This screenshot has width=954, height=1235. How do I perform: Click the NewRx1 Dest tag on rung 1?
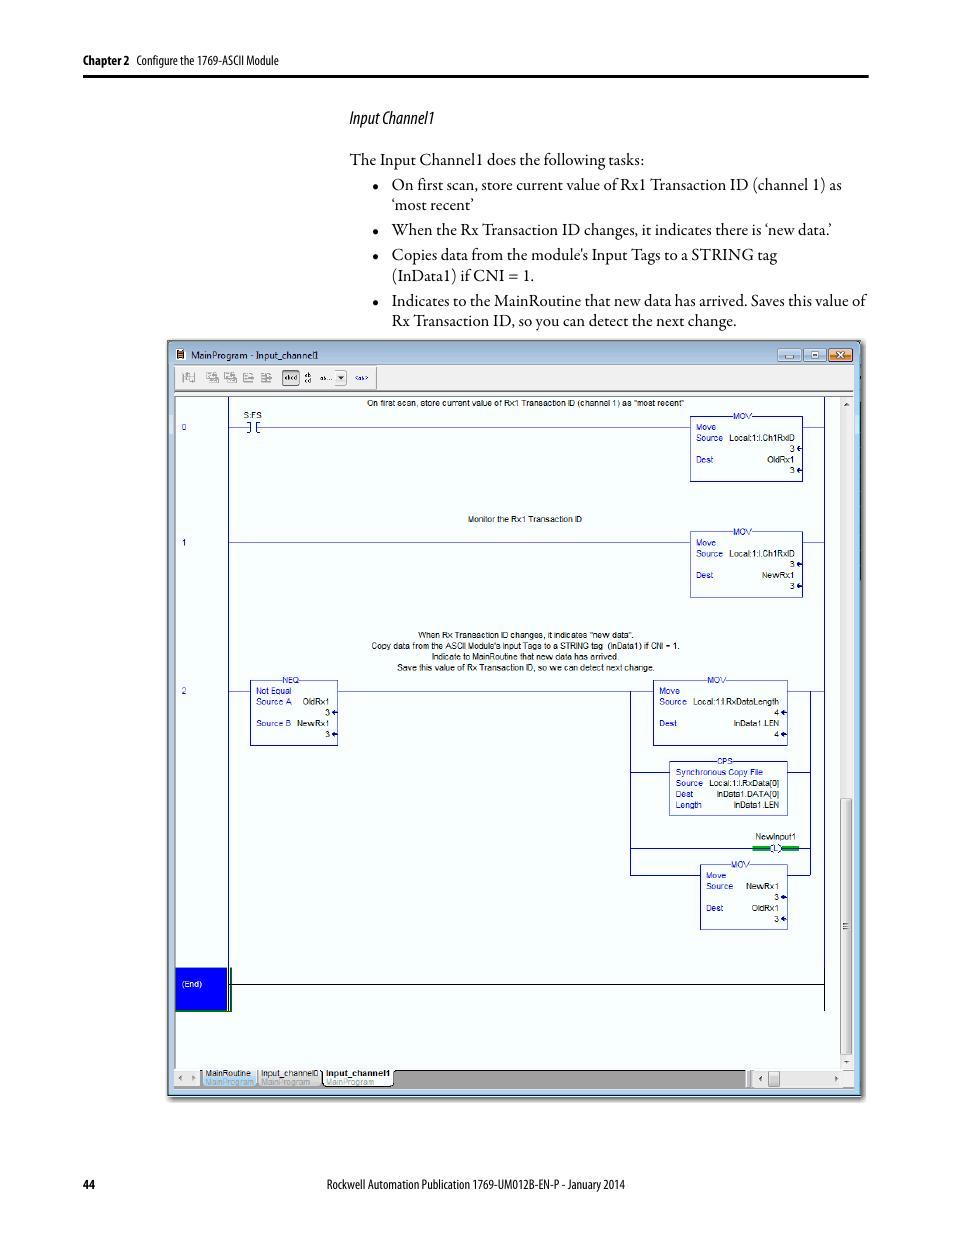pyautogui.click(x=778, y=575)
